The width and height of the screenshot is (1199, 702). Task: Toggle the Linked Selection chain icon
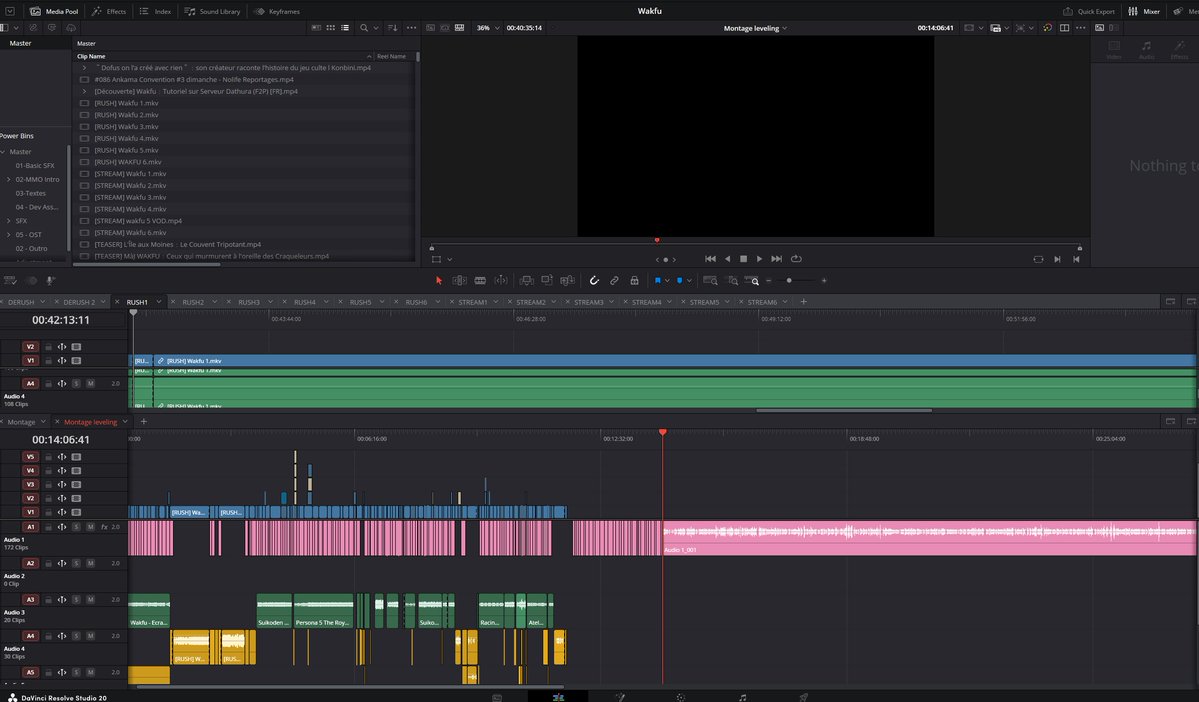[x=614, y=281]
